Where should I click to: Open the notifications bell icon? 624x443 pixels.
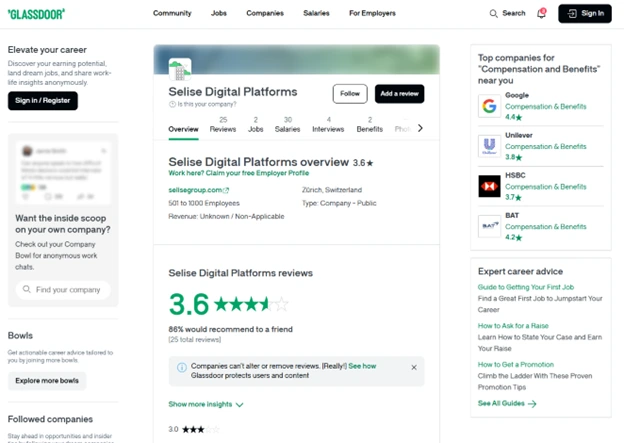point(541,13)
